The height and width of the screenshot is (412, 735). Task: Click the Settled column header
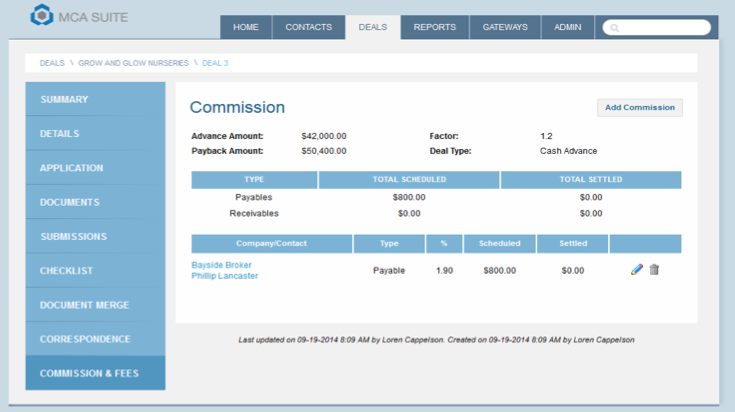click(x=573, y=244)
